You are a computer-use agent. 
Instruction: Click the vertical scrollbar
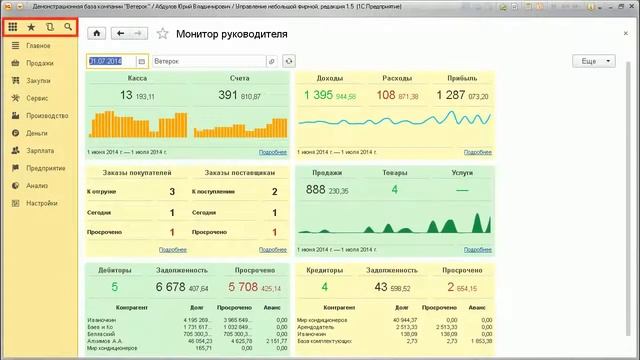(x=629, y=198)
